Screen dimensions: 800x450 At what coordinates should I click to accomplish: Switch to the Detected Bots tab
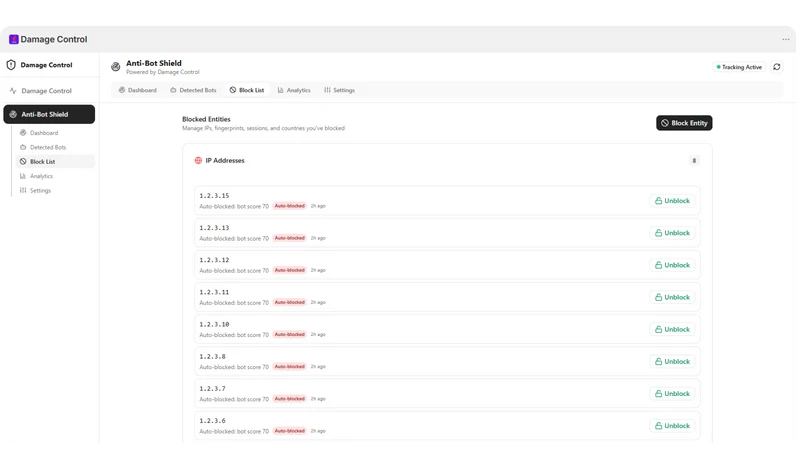193,90
